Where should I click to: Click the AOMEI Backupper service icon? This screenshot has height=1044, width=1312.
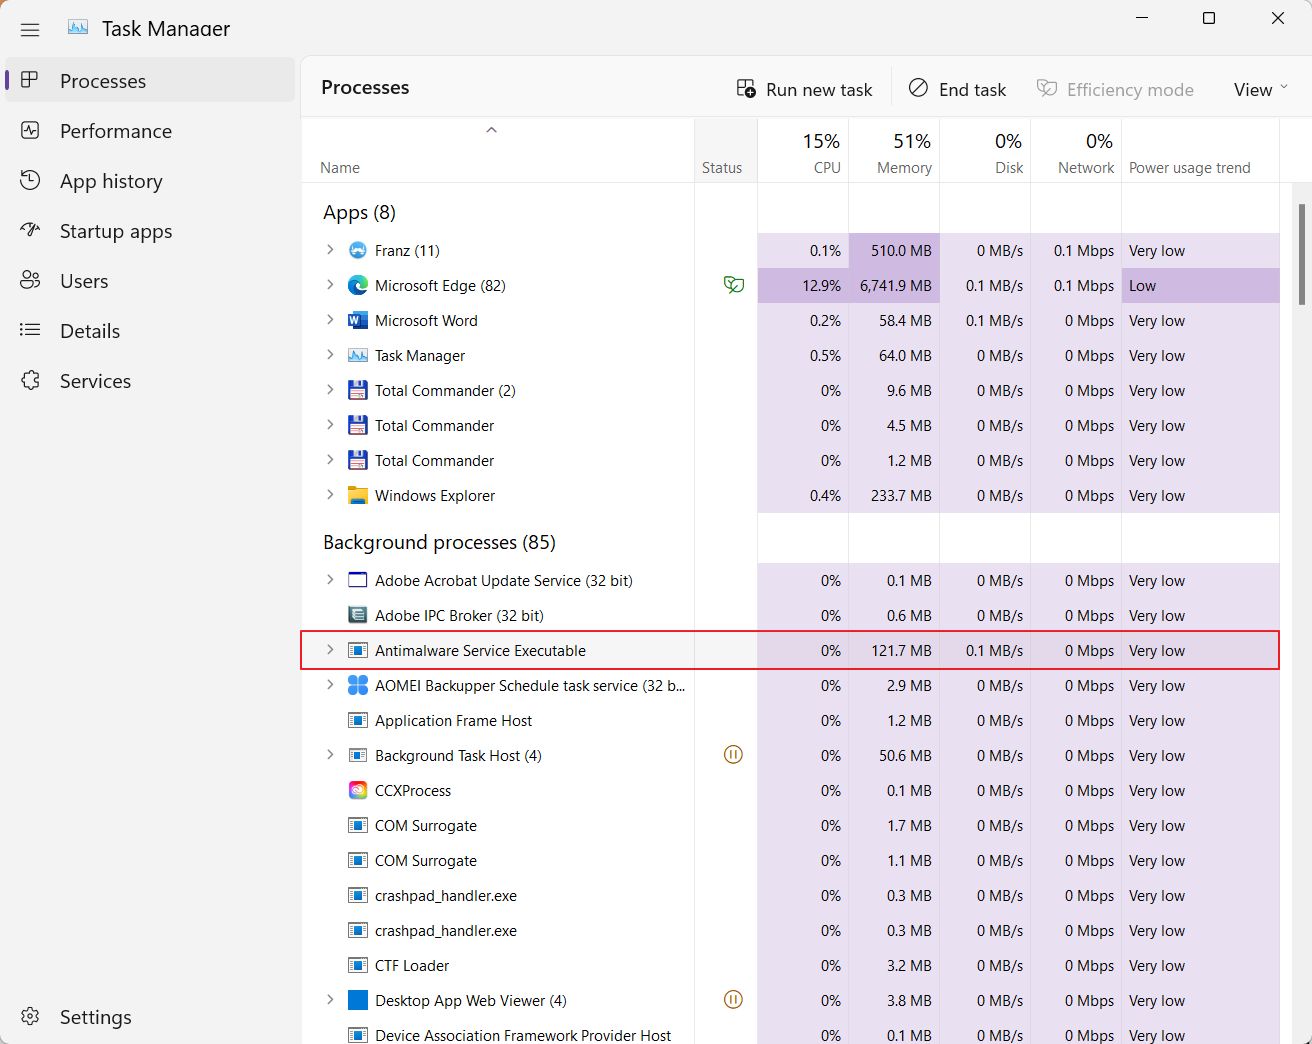coord(357,685)
